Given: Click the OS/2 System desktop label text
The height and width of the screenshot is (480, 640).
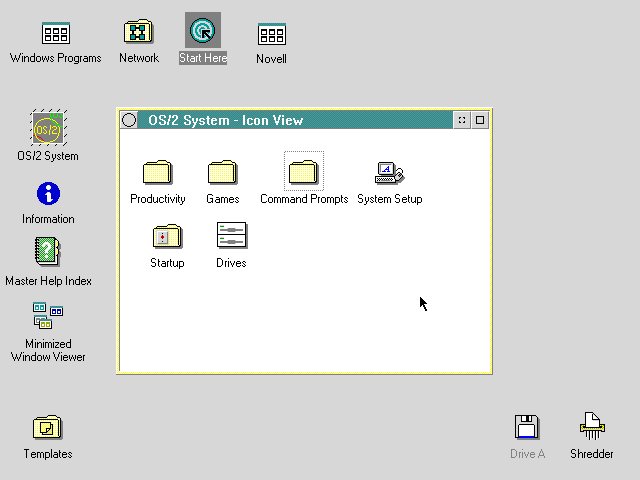Looking at the screenshot, I should (48, 156).
